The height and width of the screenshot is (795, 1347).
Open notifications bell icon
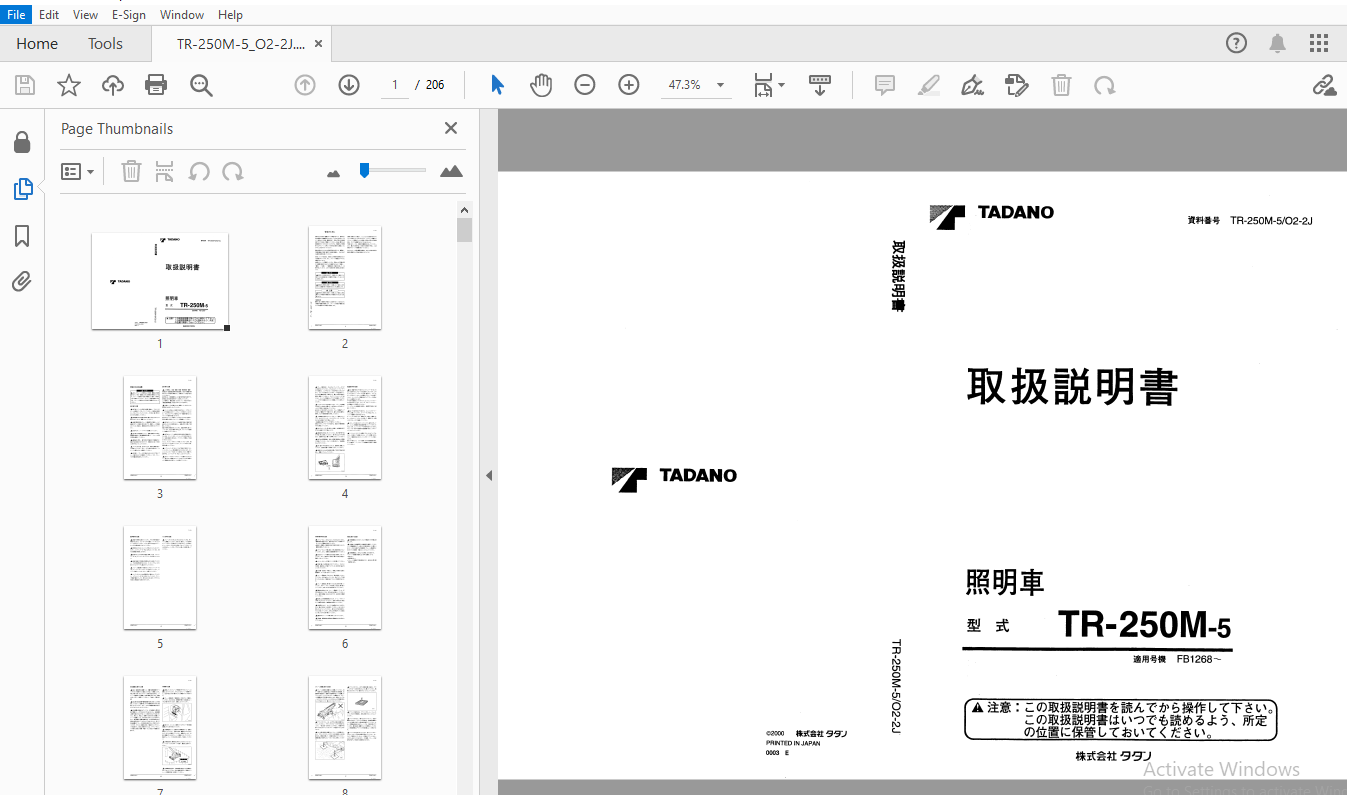tap(1278, 43)
